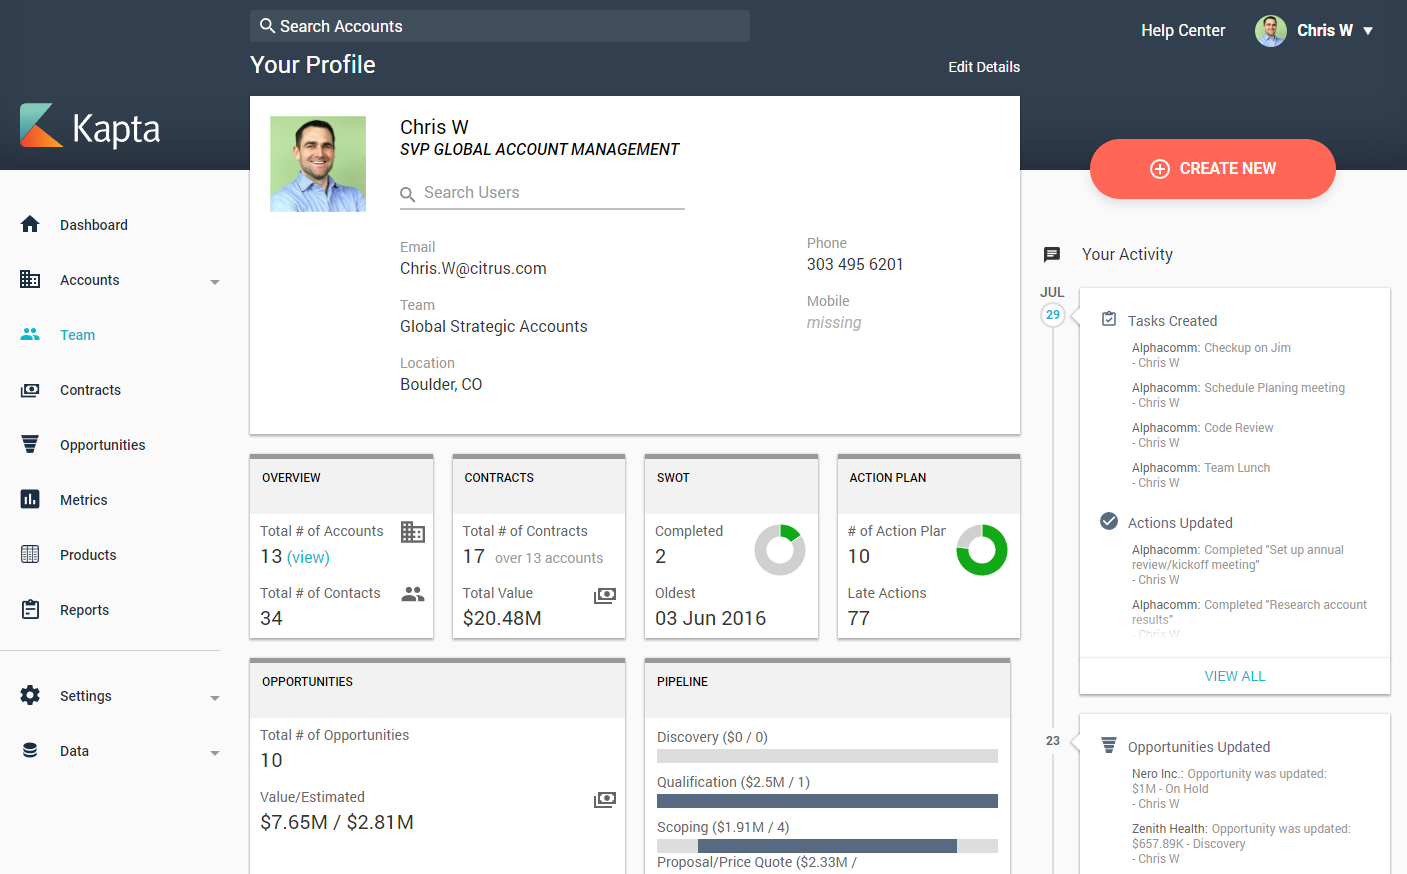Viewport: 1407px width, 874px height.
Task: Click the Your Activity chat icon
Action: [1052, 255]
